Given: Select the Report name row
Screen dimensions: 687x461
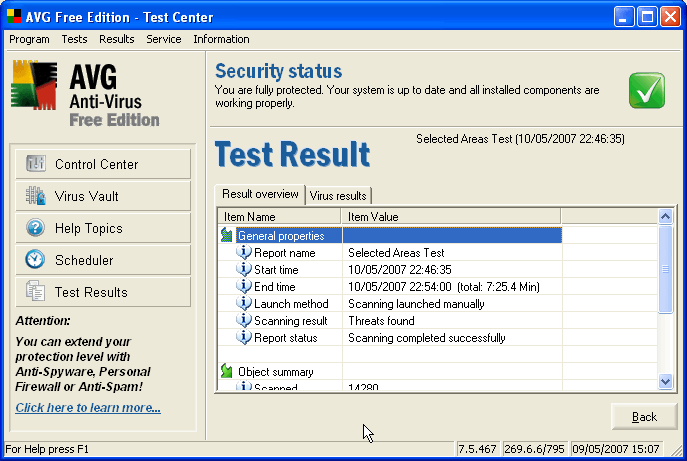Looking at the screenshot, I should click(x=390, y=253).
